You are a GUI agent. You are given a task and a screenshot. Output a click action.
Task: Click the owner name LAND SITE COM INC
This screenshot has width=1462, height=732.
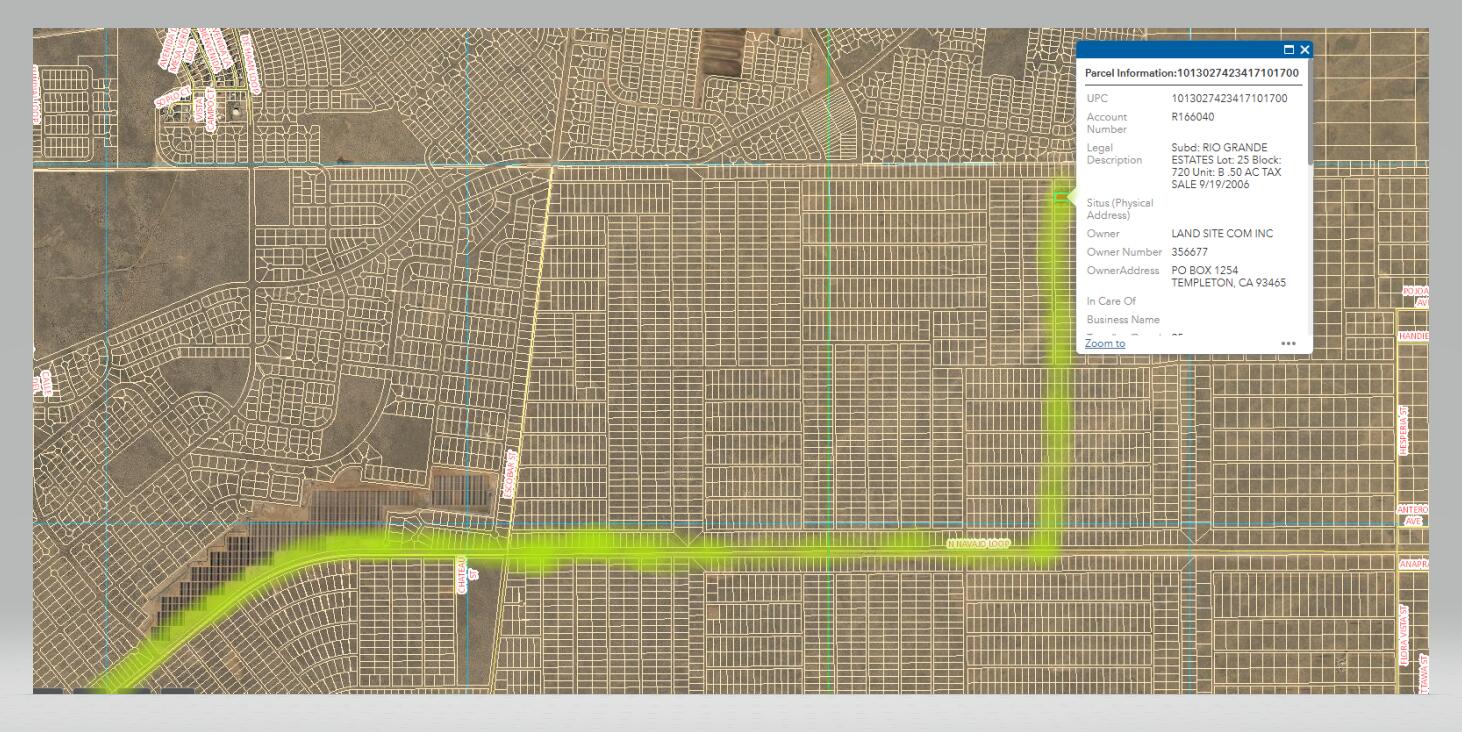(x=1222, y=233)
